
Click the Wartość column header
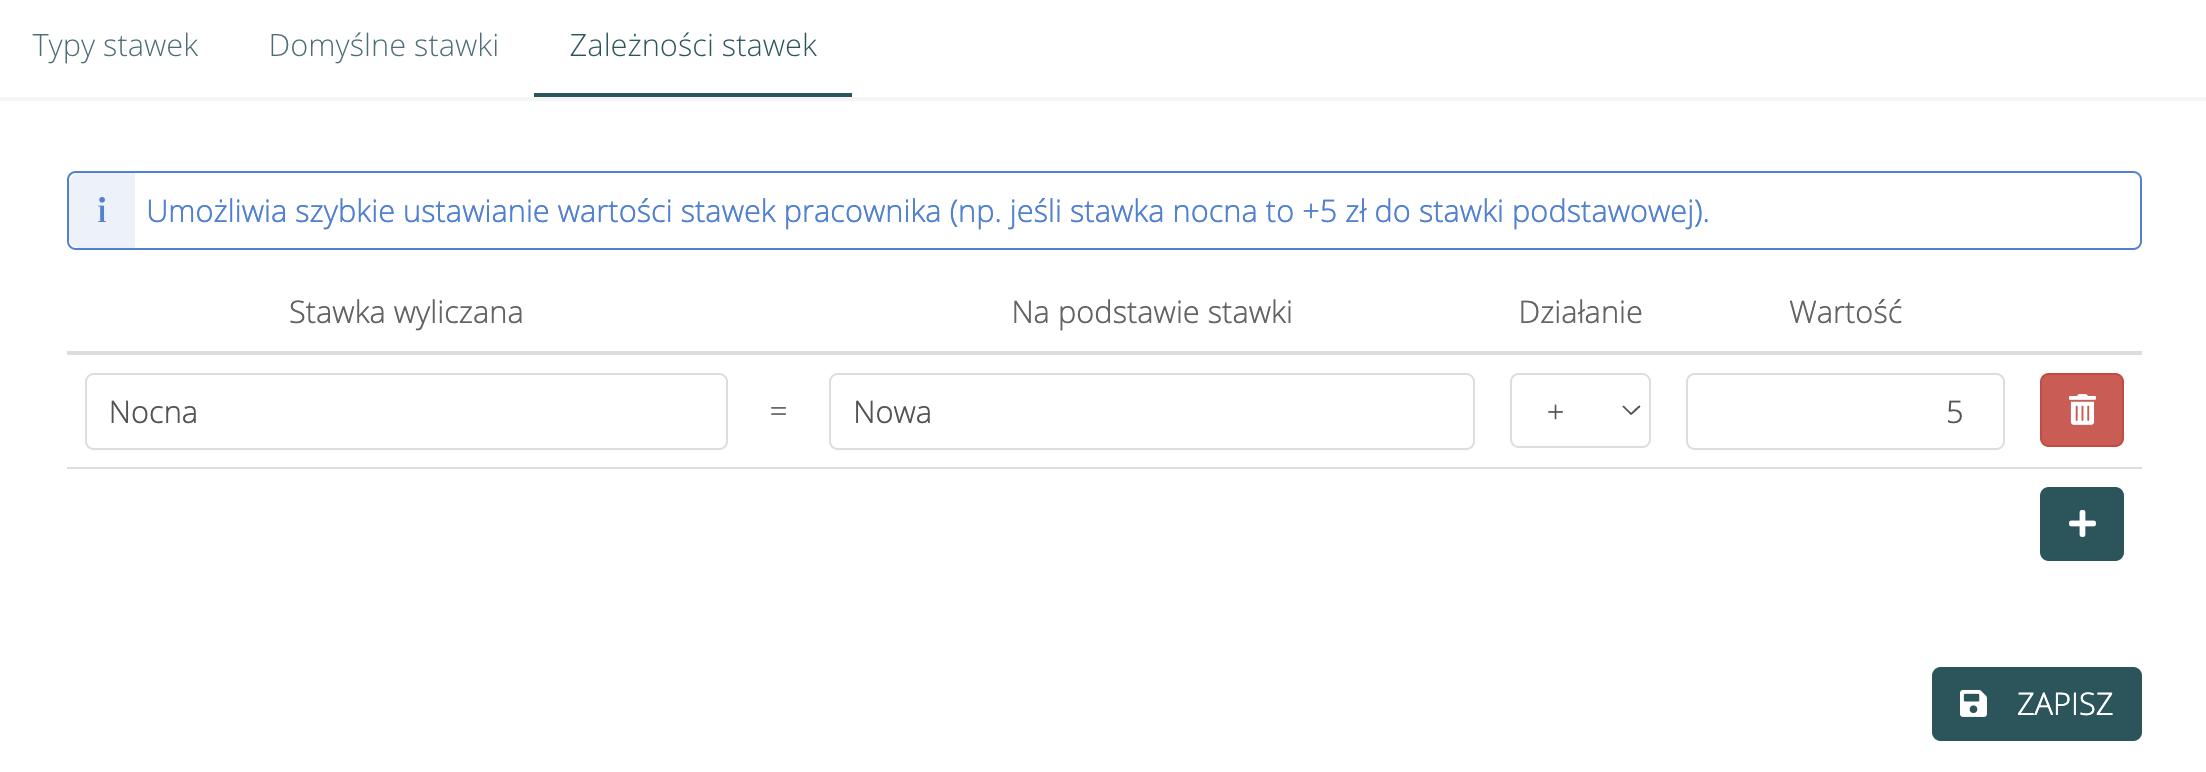coord(1845,313)
